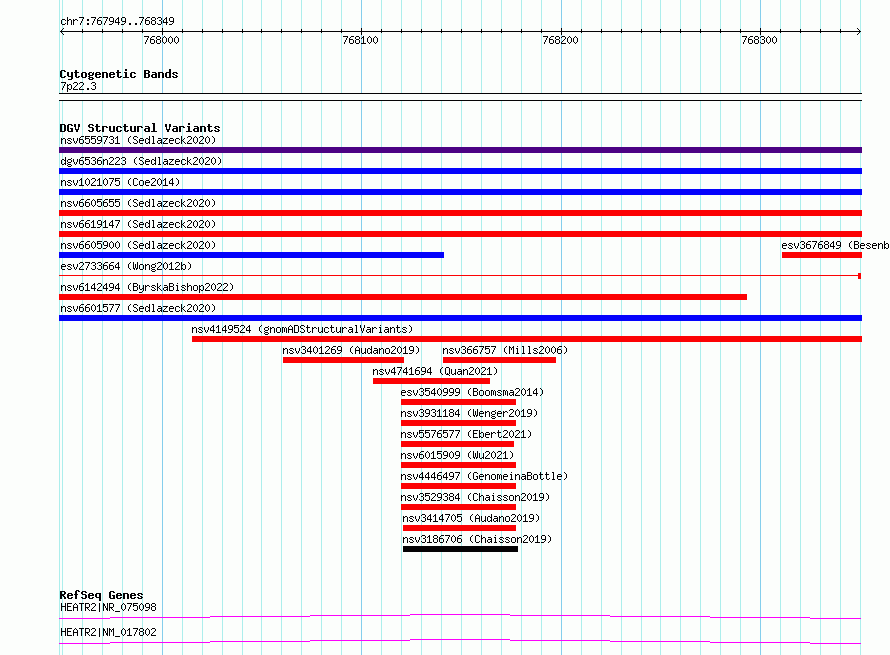Open nsv4149524 (gnomADStructuralVariants) label

click(x=302, y=329)
